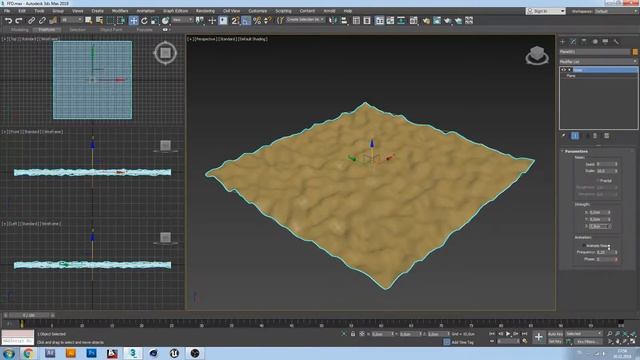The image size is (640, 360).
Task: Enable the Fractal checkbox
Action: pos(598,180)
